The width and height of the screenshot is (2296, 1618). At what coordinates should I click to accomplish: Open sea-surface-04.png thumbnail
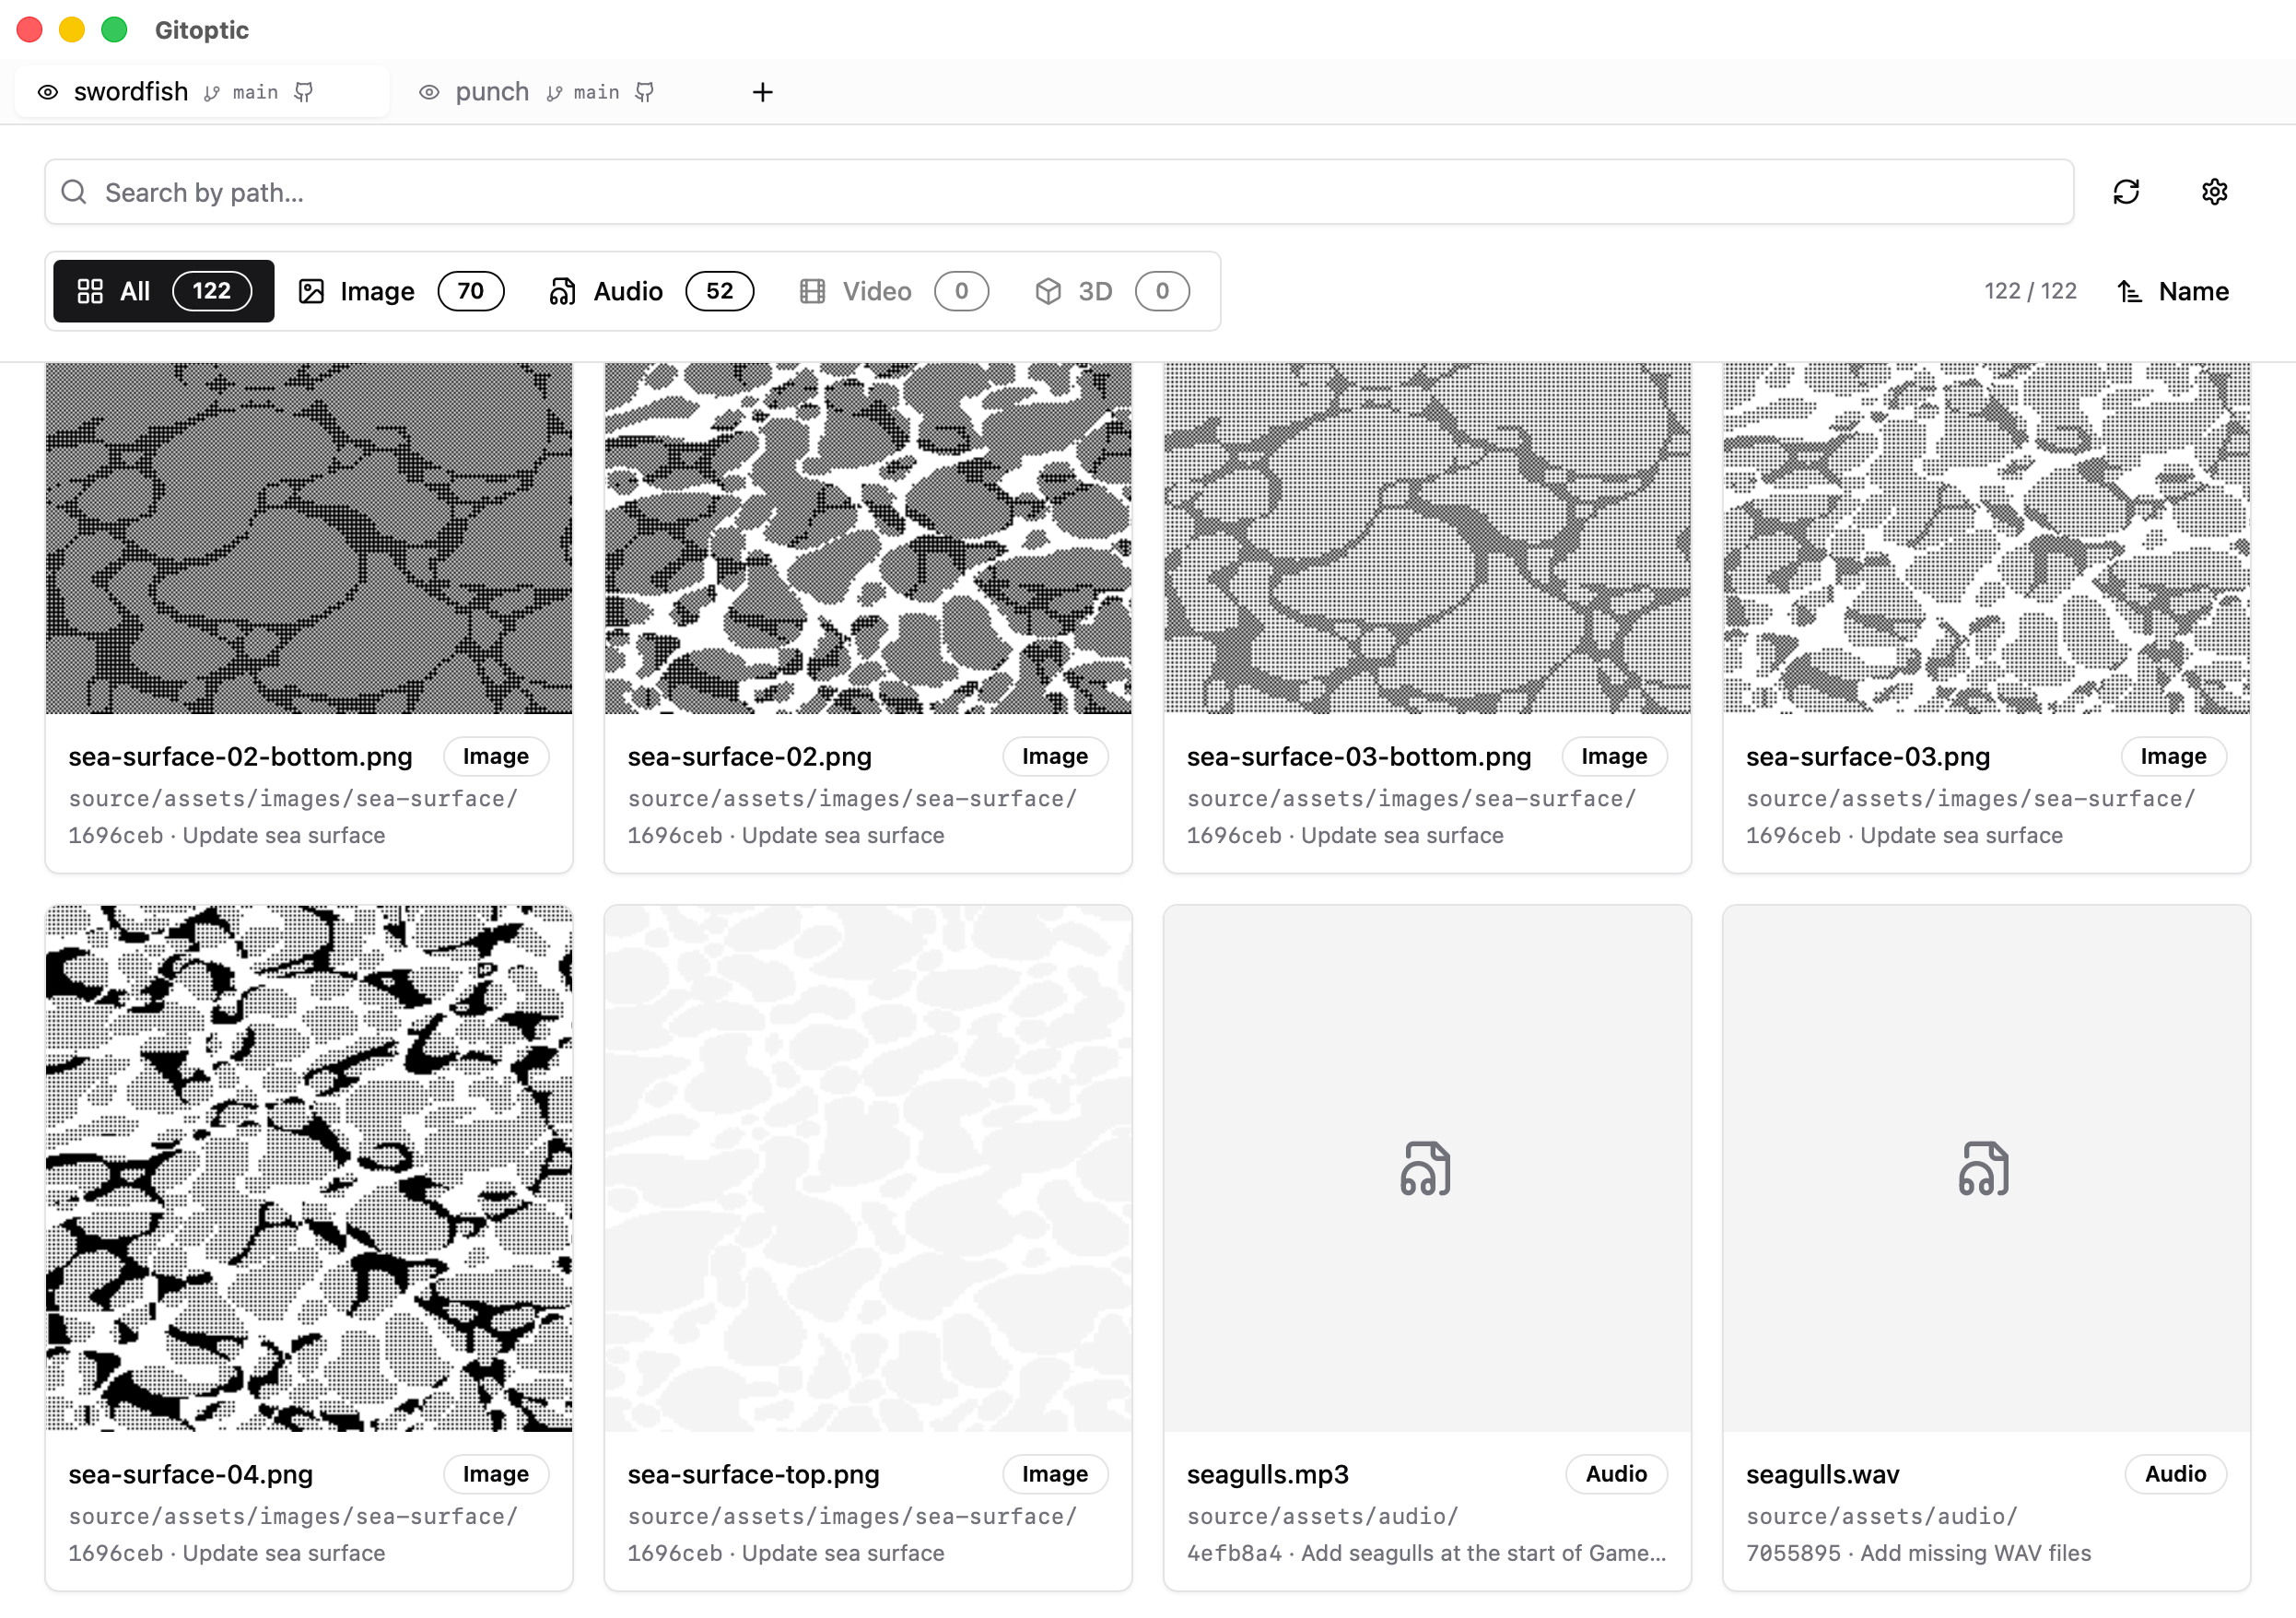tap(309, 1169)
